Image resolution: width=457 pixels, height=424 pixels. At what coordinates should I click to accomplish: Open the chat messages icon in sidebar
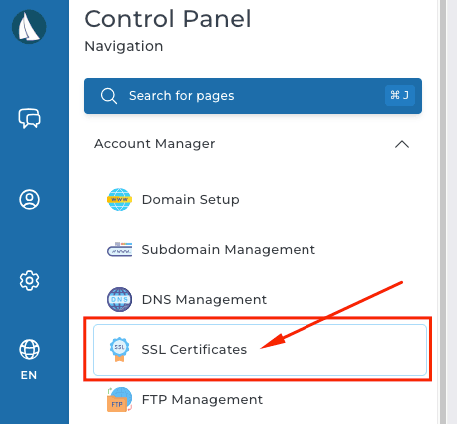click(29, 118)
